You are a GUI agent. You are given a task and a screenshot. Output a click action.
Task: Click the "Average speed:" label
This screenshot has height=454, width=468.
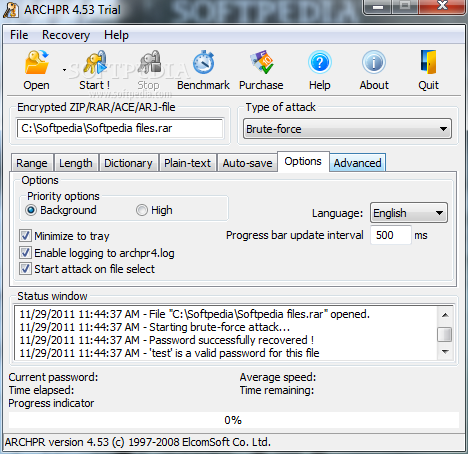coord(278,377)
